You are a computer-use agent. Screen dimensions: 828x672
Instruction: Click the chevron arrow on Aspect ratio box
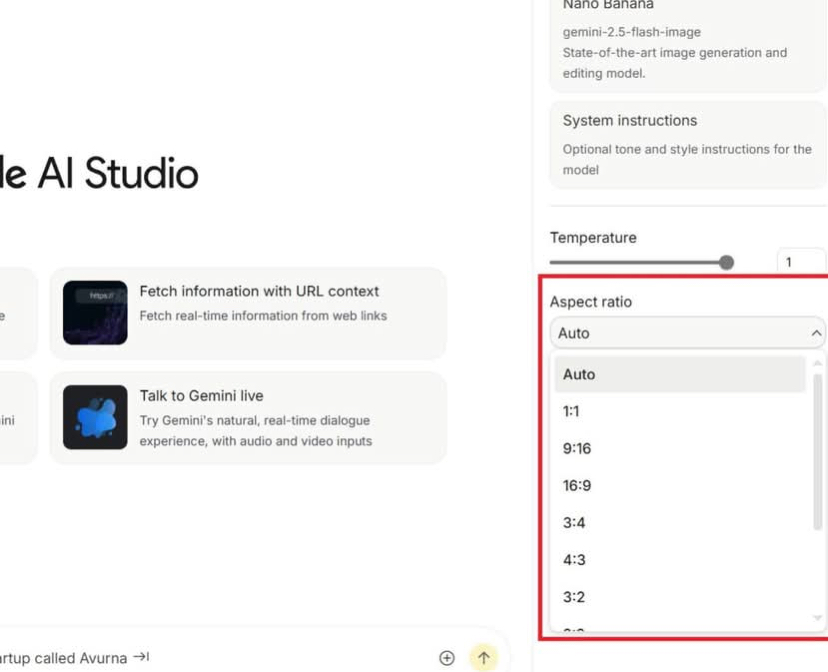pos(816,333)
